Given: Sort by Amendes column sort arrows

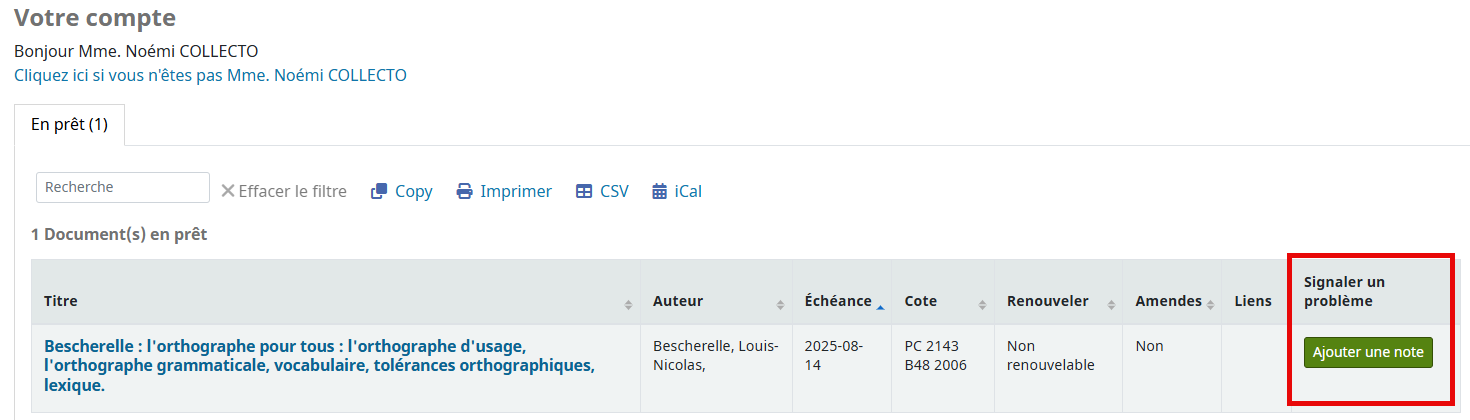Looking at the screenshot, I should [x=1210, y=304].
